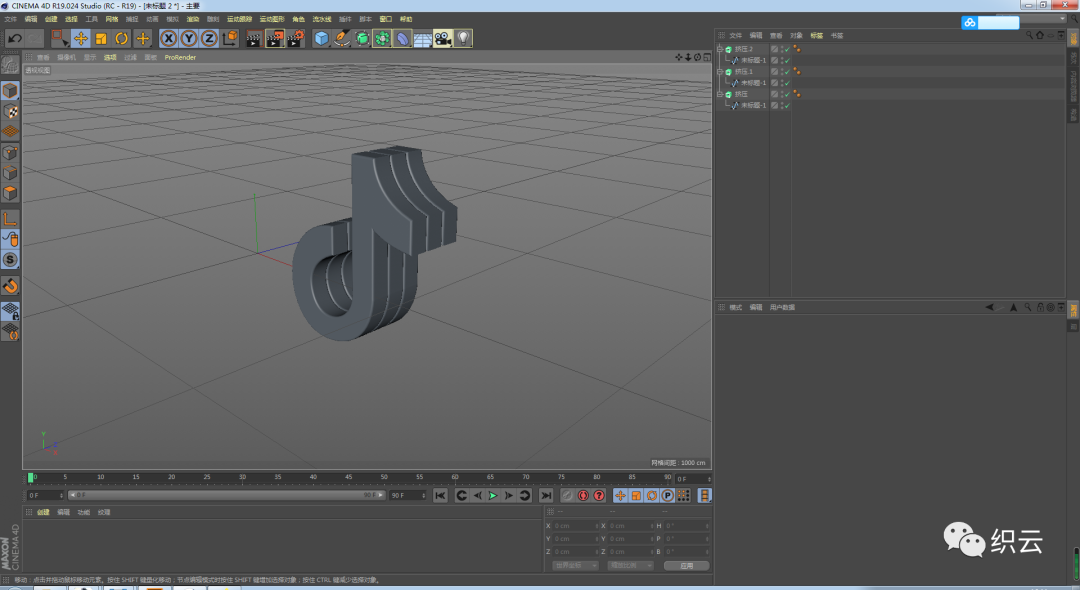This screenshot has height=590, width=1080.
Task: Open the world coordinates dropdown
Action: [575, 566]
